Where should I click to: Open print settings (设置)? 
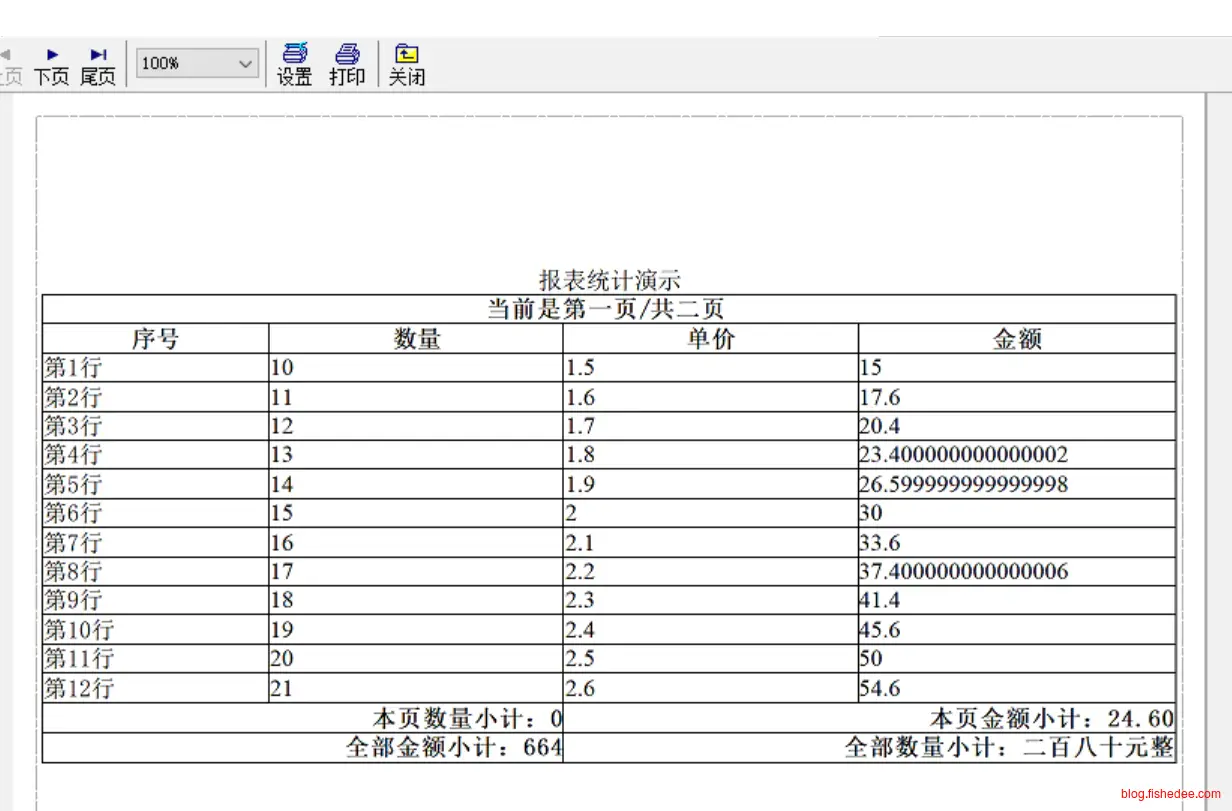tap(295, 65)
